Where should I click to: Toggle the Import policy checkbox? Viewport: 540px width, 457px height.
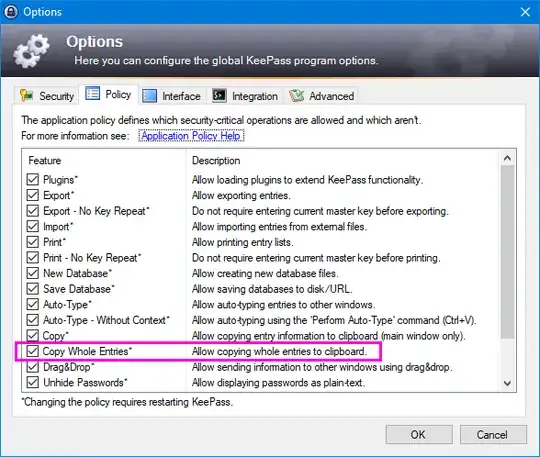coord(33,226)
